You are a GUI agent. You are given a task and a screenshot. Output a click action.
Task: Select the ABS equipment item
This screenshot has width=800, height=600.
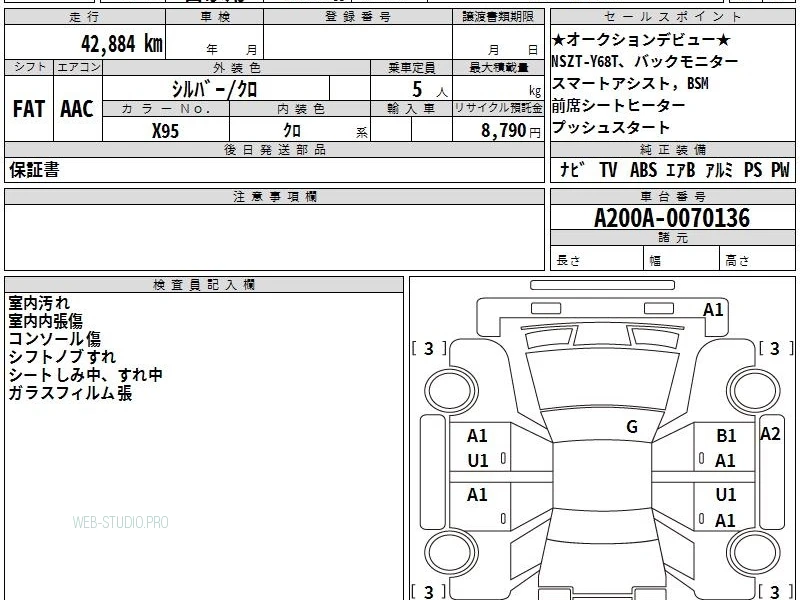click(x=643, y=169)
